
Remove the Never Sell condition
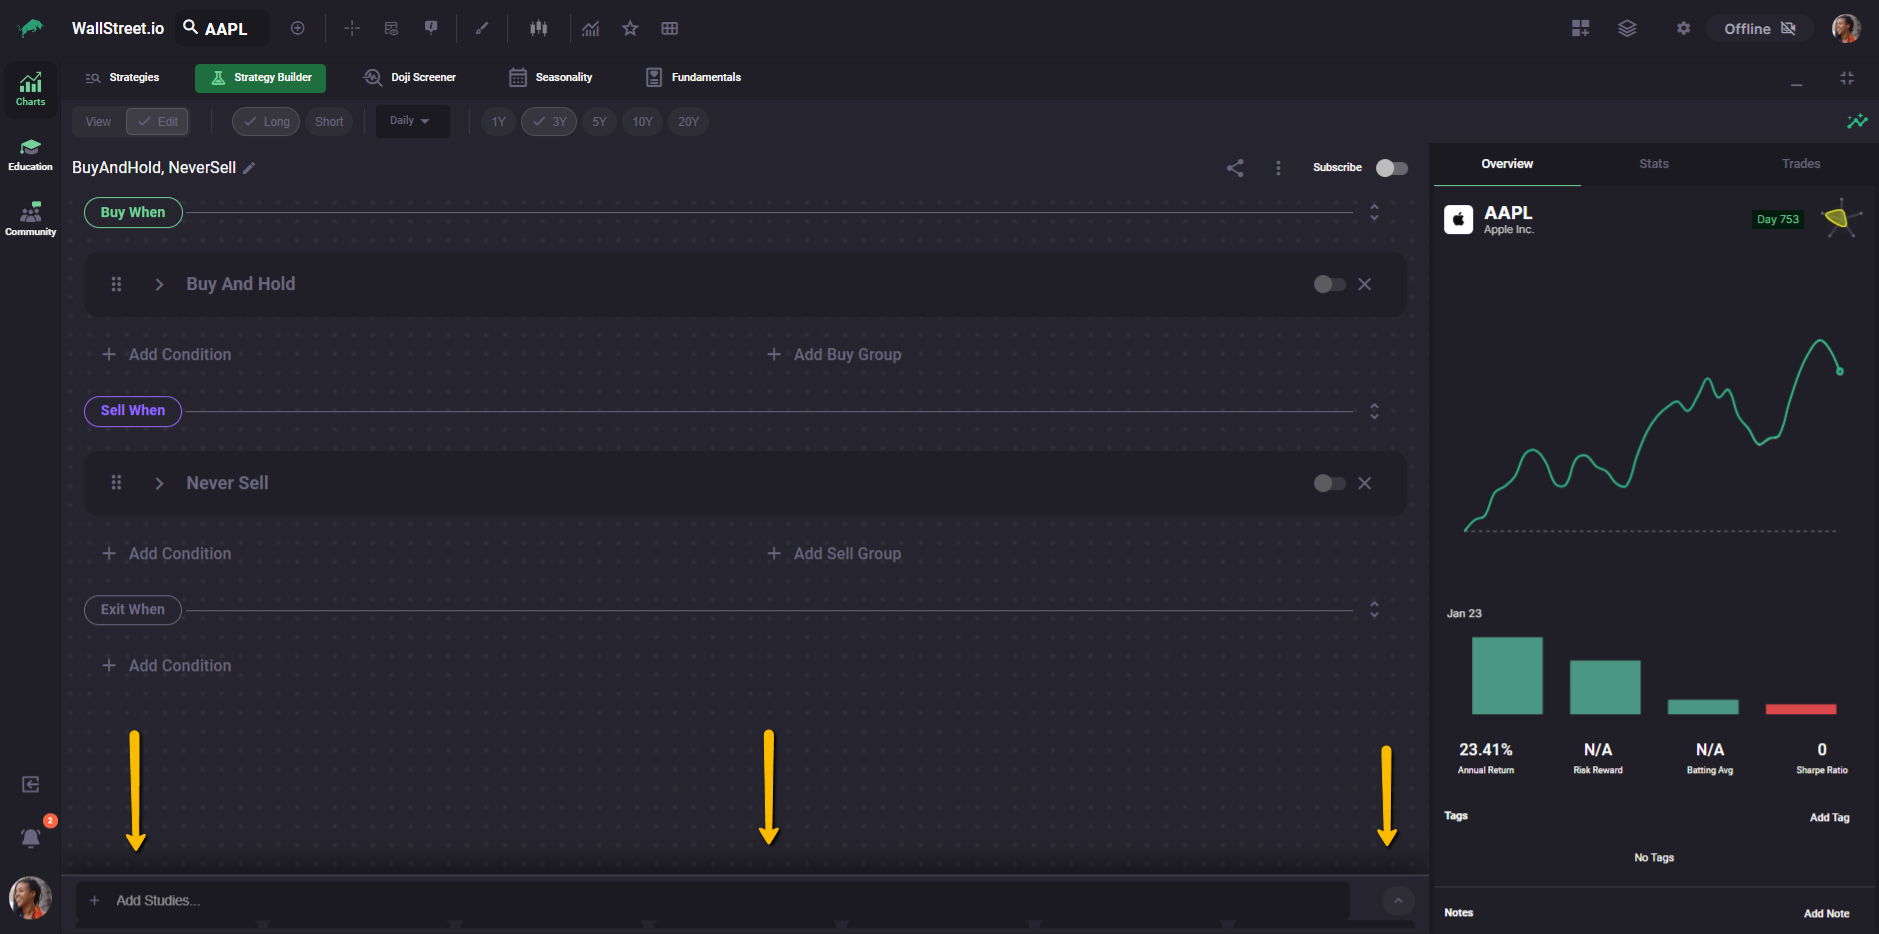coord(1364,483)
